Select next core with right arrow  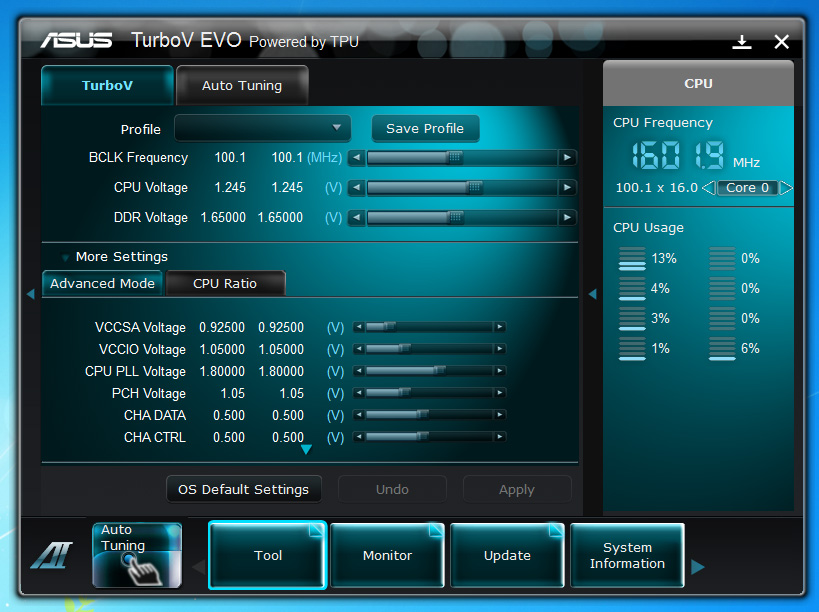pyautogui.click(x=786, y=188)
